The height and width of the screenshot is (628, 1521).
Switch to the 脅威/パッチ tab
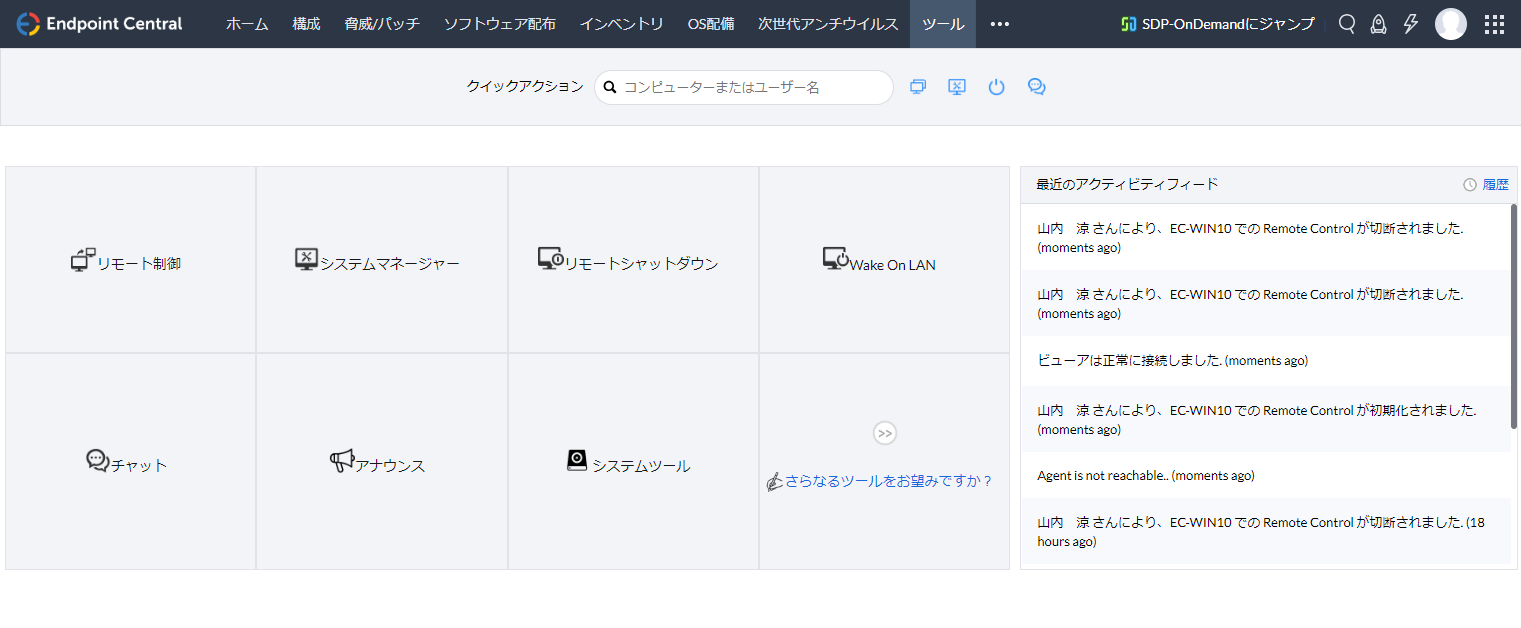click(x=382, y=24)
